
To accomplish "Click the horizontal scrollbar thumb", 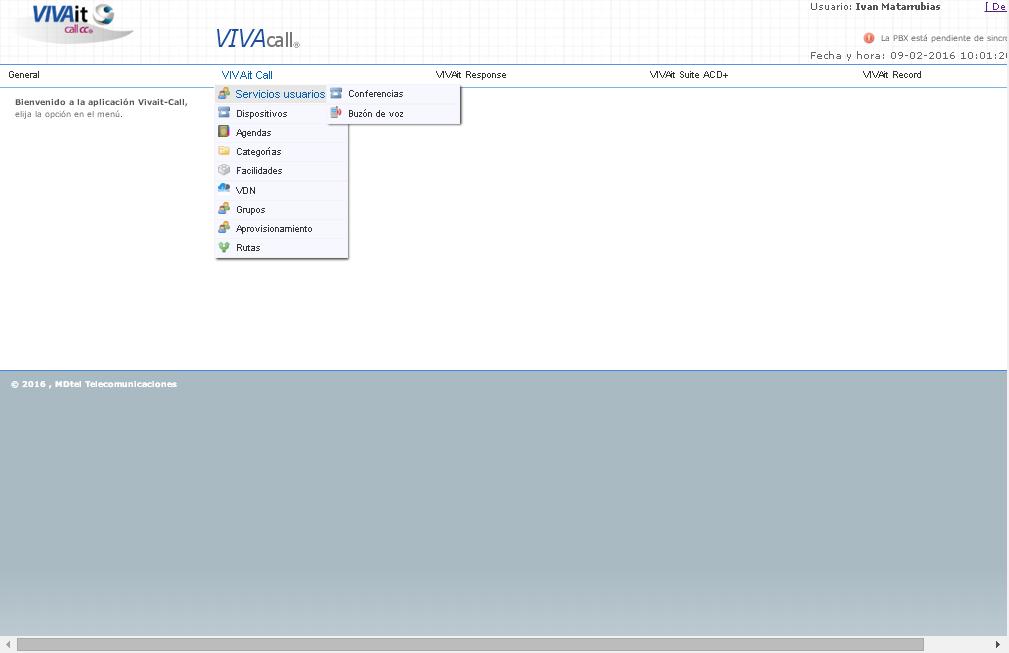I will point(470,645).
